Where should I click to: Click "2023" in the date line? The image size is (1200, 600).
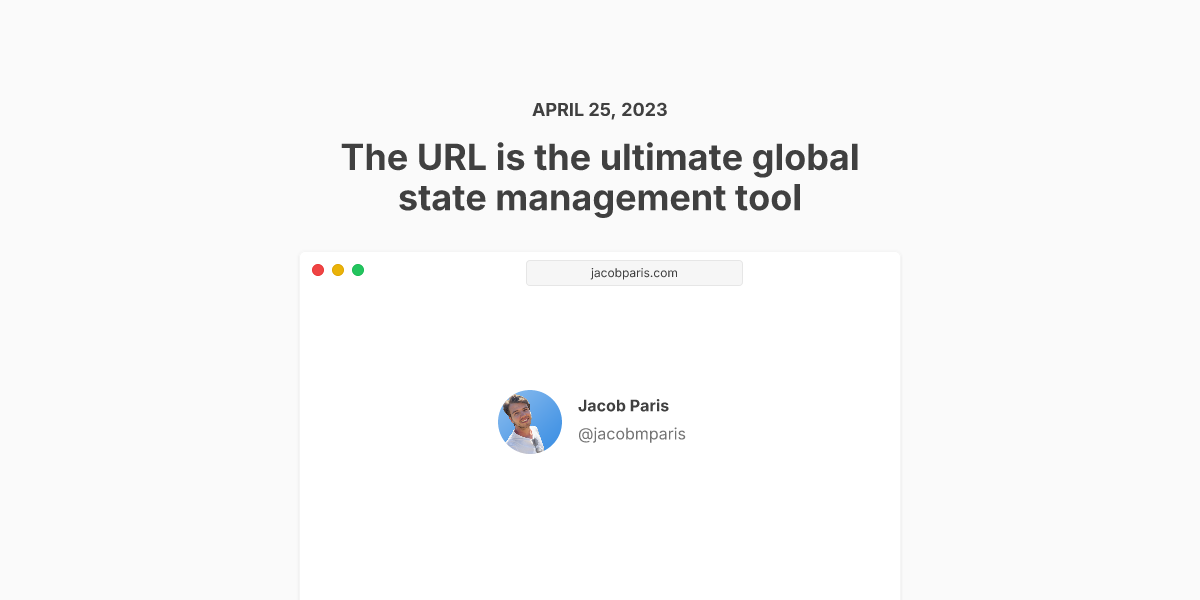point(644,110)
